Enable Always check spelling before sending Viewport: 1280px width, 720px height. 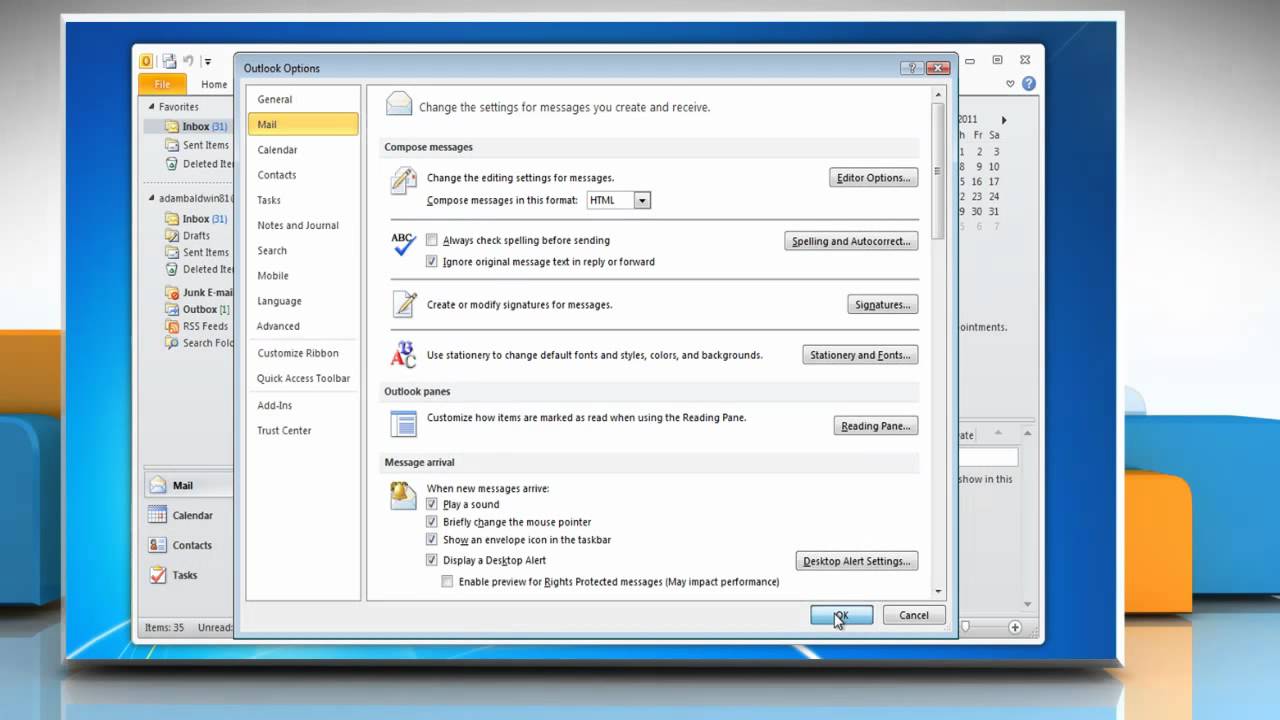(432, 240)
